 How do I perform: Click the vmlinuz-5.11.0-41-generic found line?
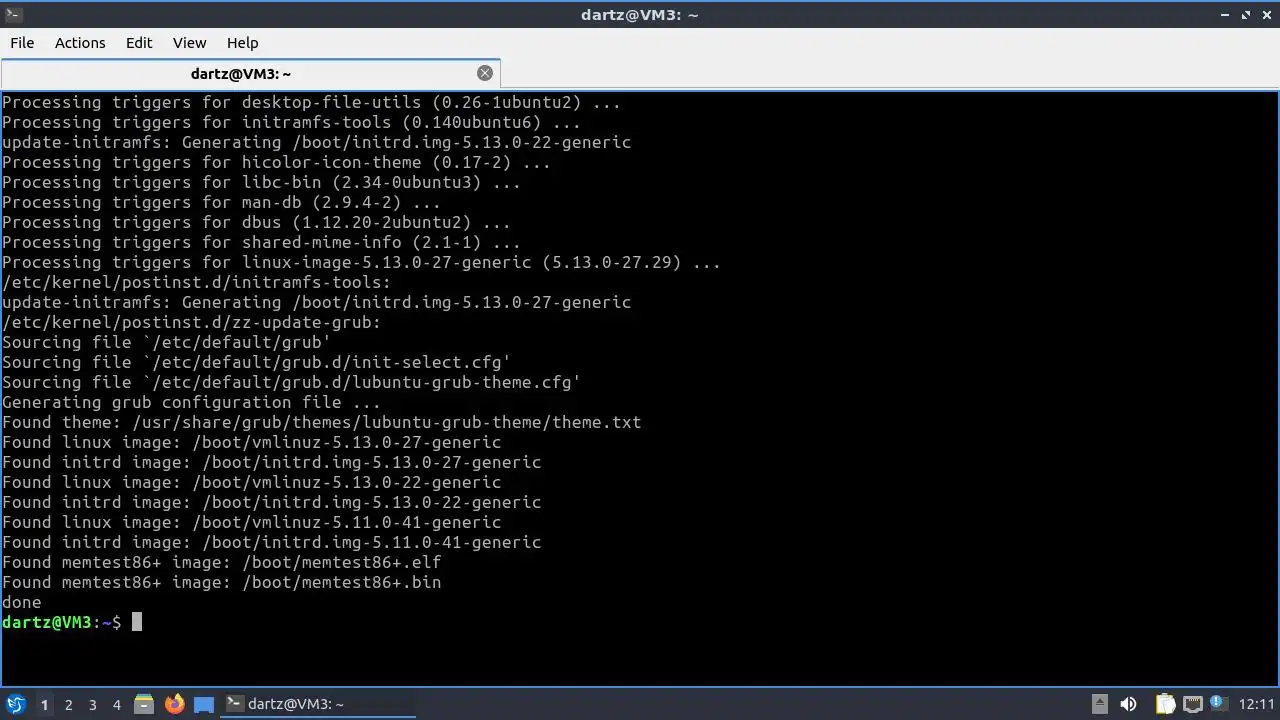[x=251, y=522]
